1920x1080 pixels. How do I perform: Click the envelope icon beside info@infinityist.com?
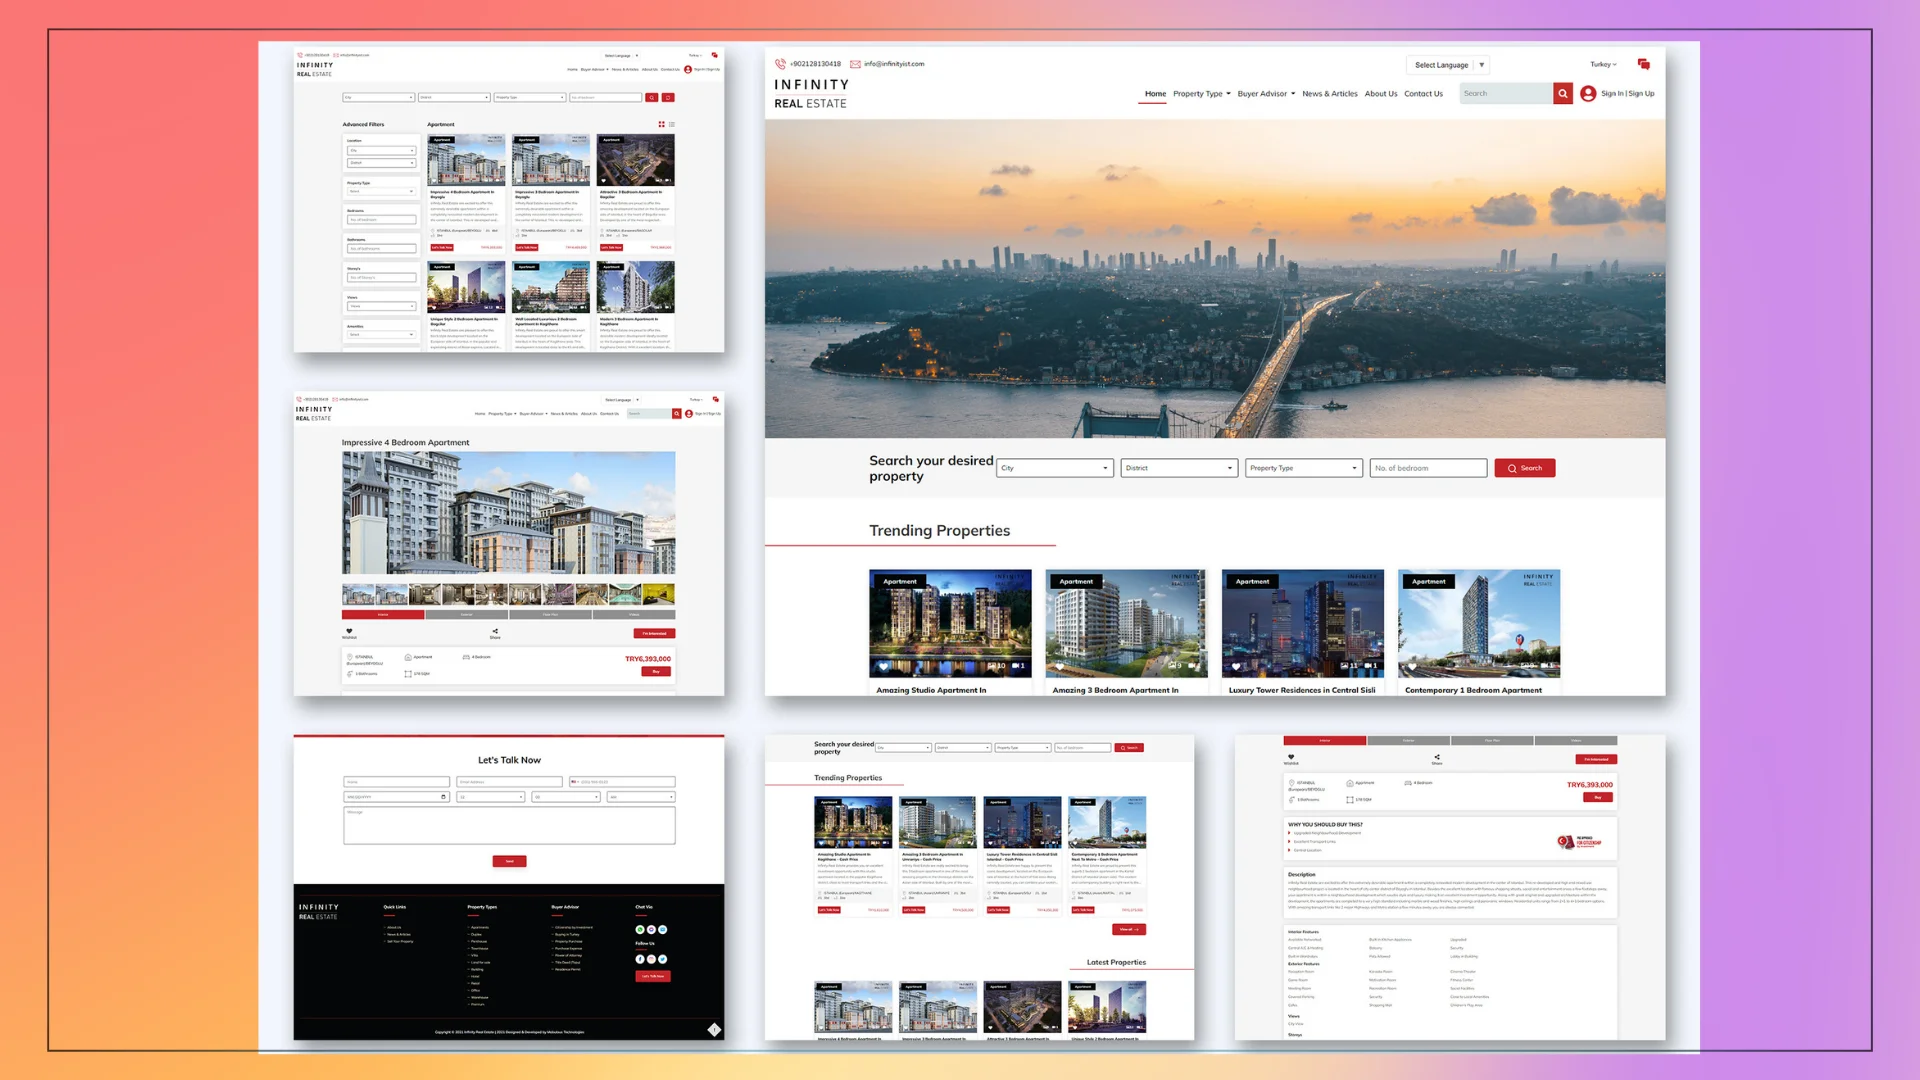tap(855, 64)
